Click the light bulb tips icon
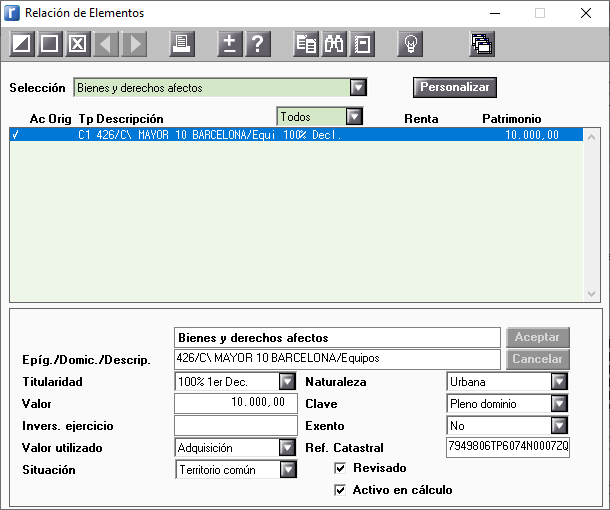 click(410, 44)
